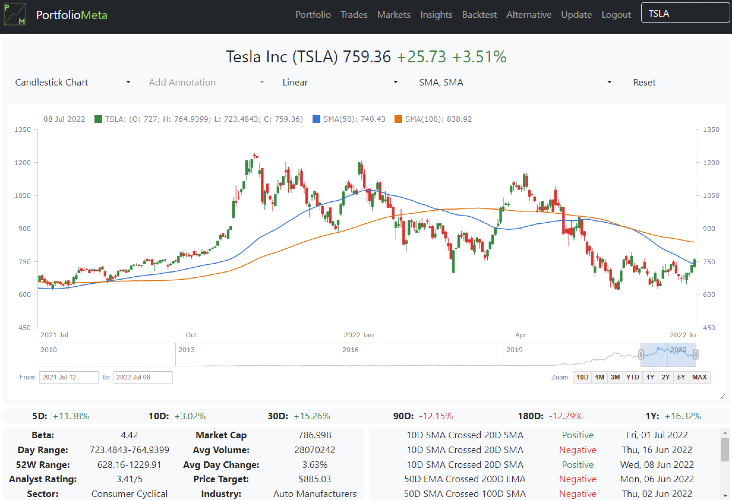732x500 pixels.
Task: Click the PortfolioMeta logo icon
Action: [x=14, y=14]
